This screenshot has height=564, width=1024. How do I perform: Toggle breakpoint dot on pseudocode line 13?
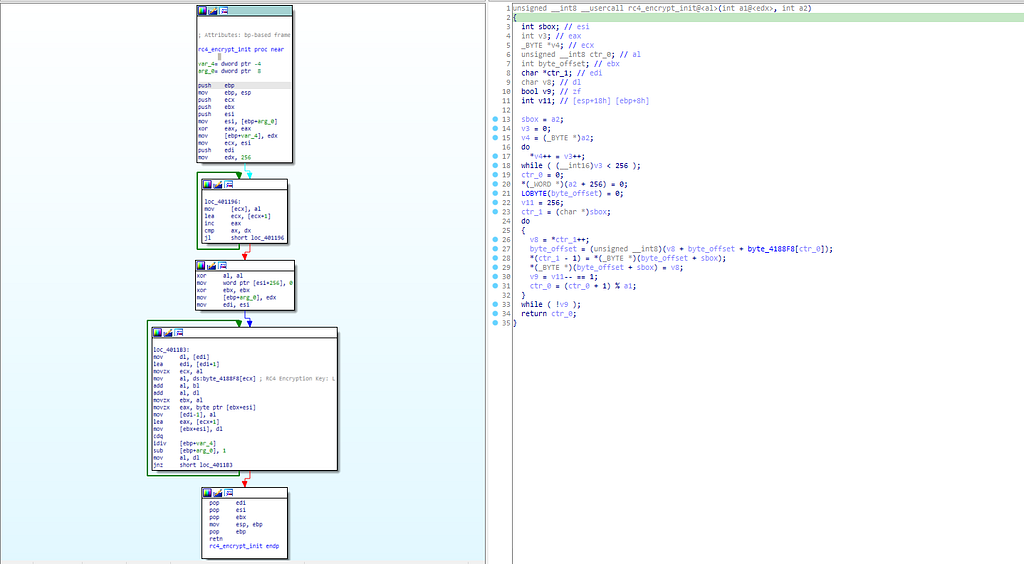pyautogui.click(x=495, y=119)
